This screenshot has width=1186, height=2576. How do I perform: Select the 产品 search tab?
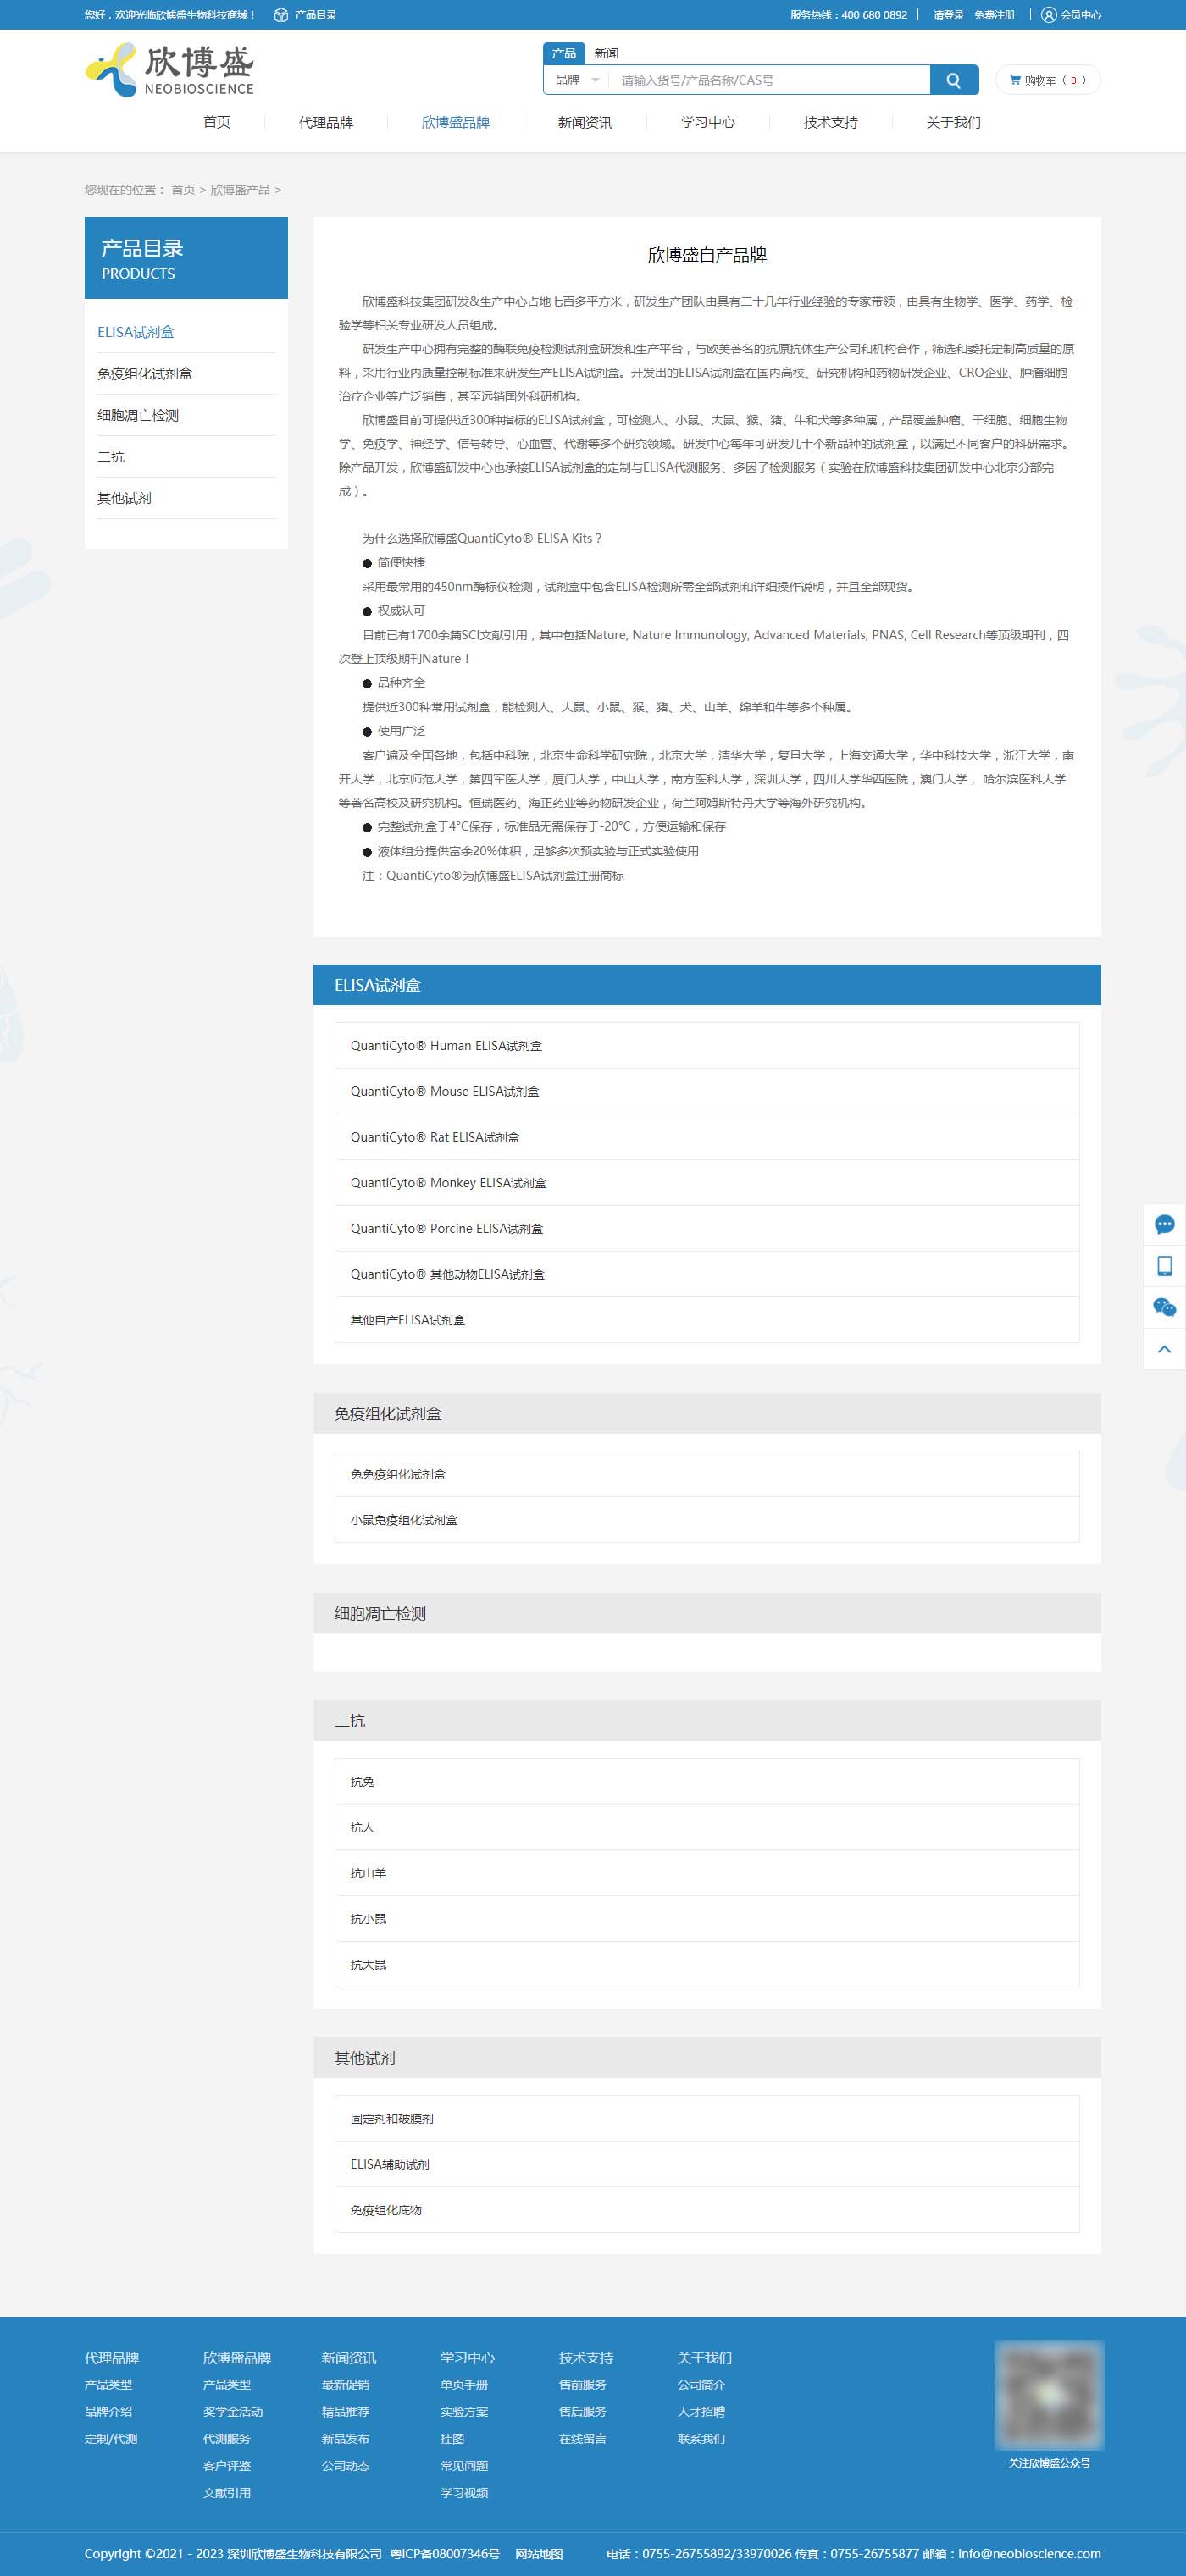click(x=564, y=53)
